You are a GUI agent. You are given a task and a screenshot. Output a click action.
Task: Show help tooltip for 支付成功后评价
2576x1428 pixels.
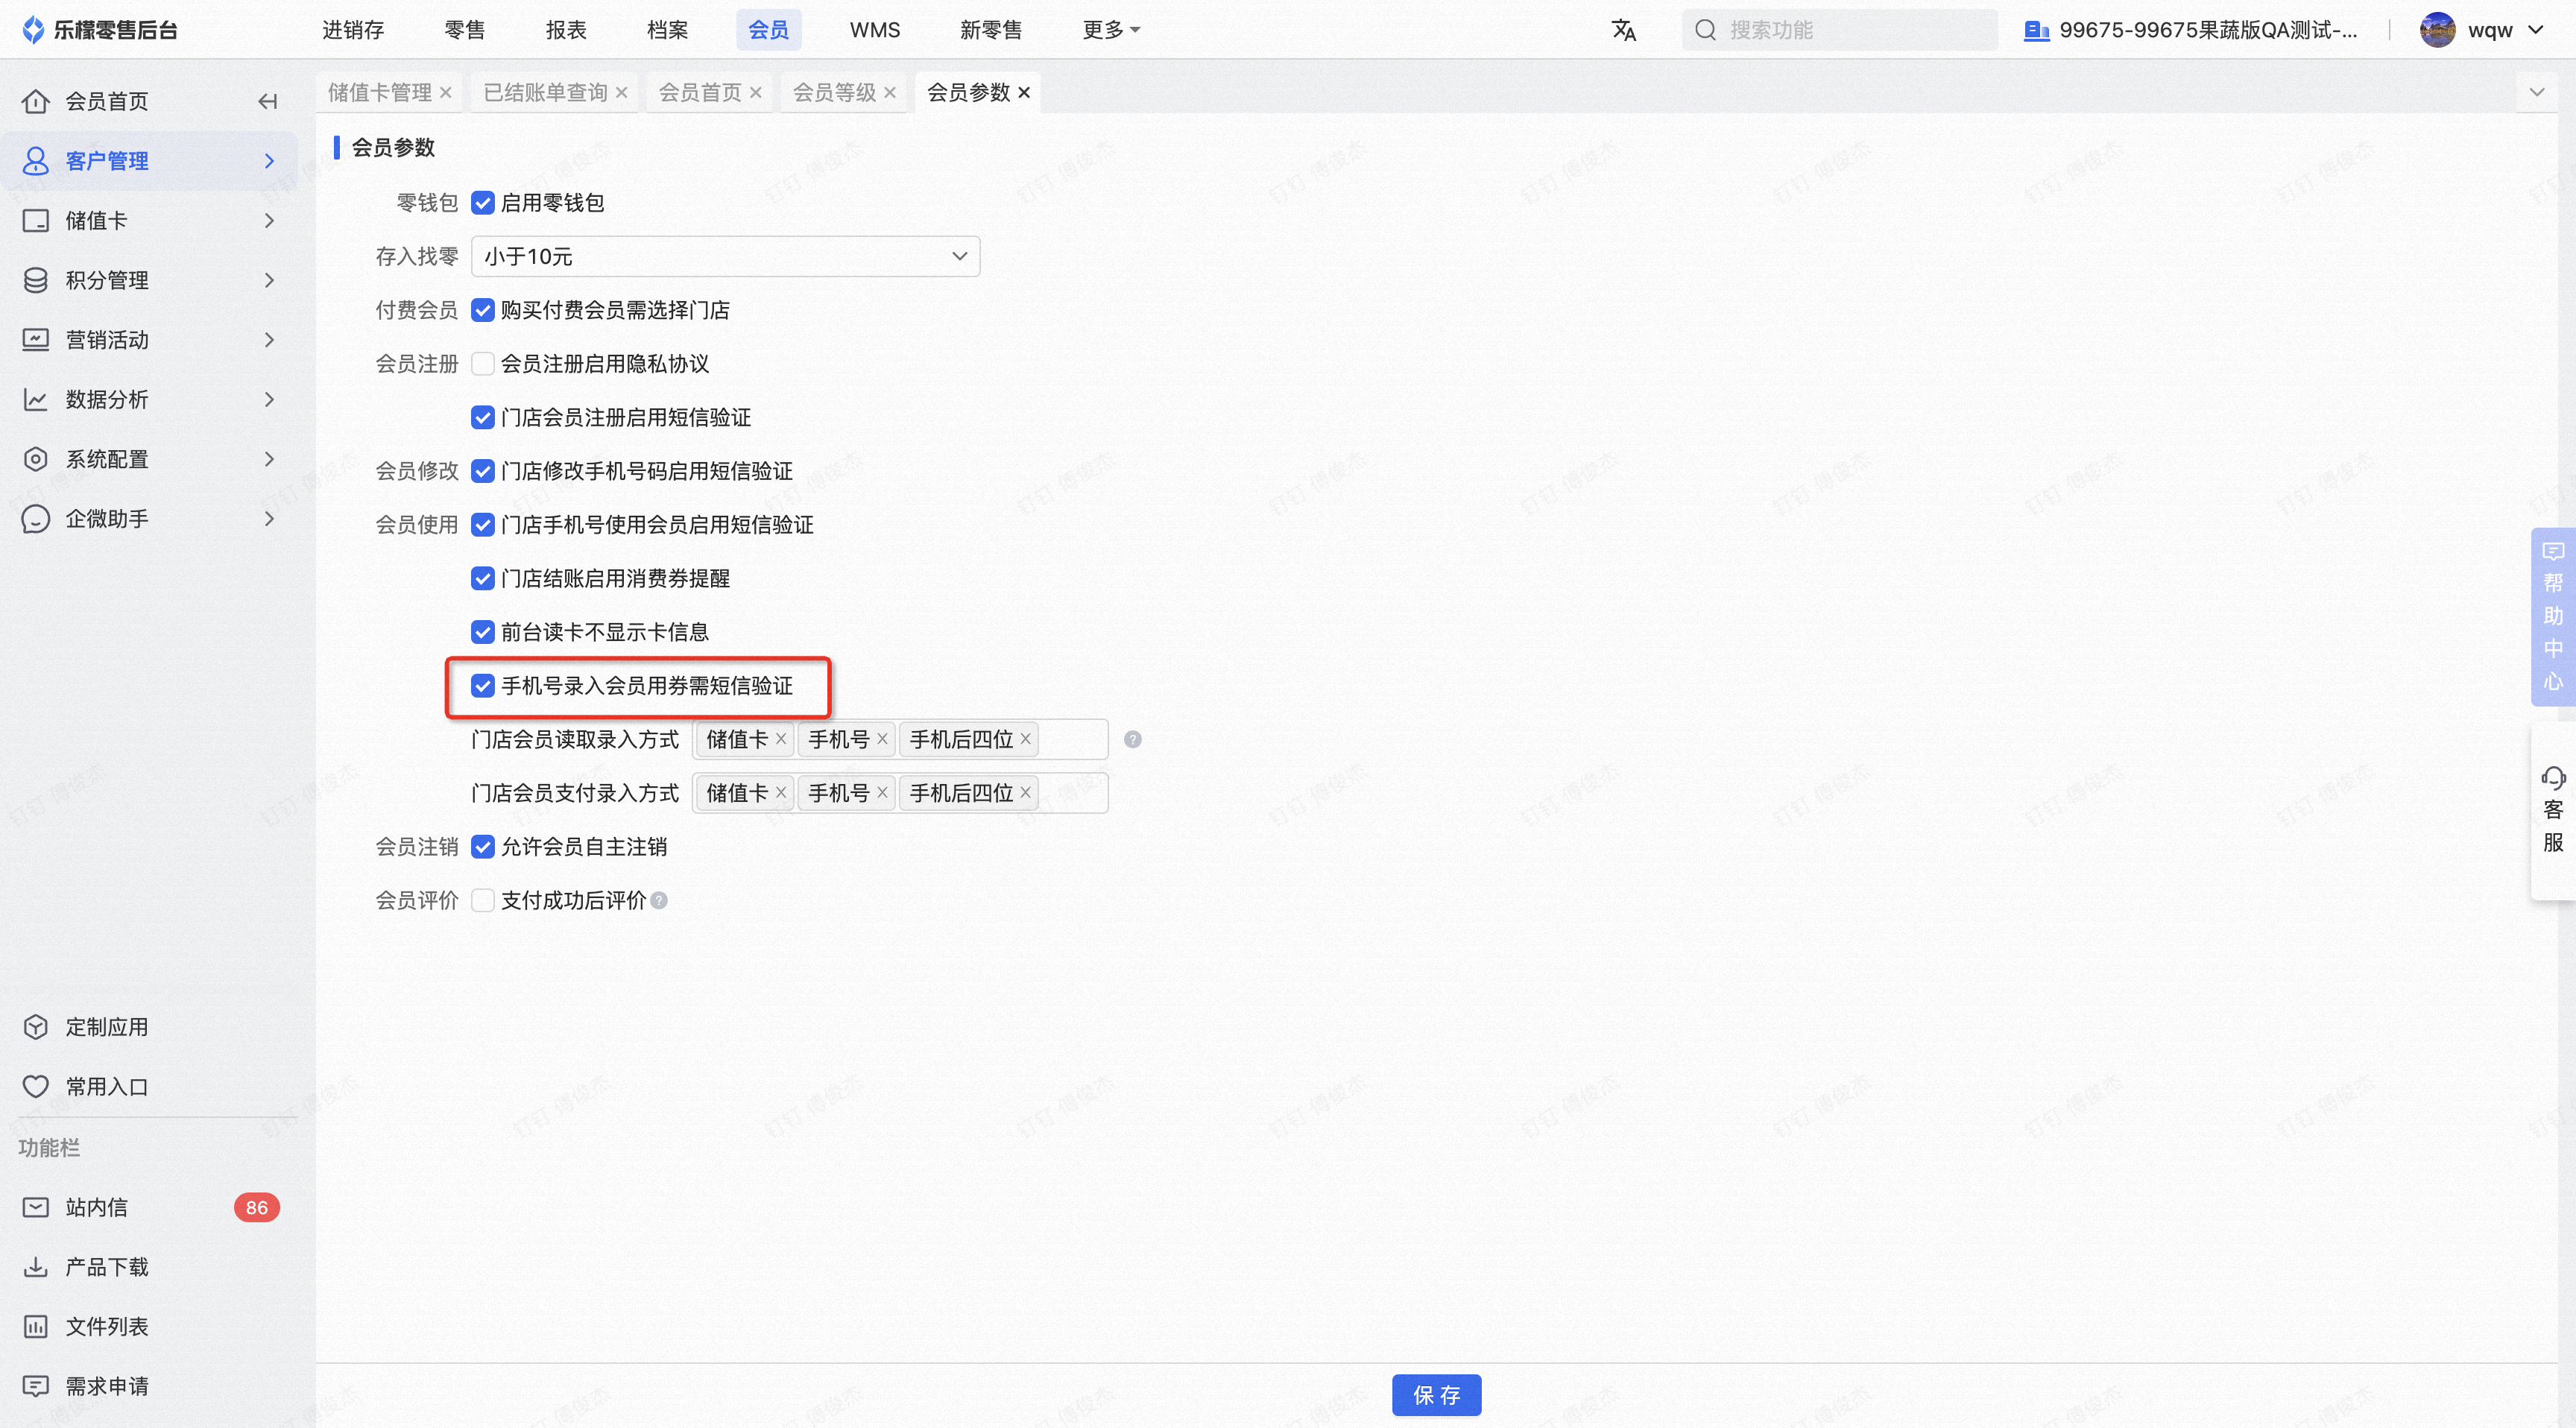pyautogui.click(x=659, y=900)
